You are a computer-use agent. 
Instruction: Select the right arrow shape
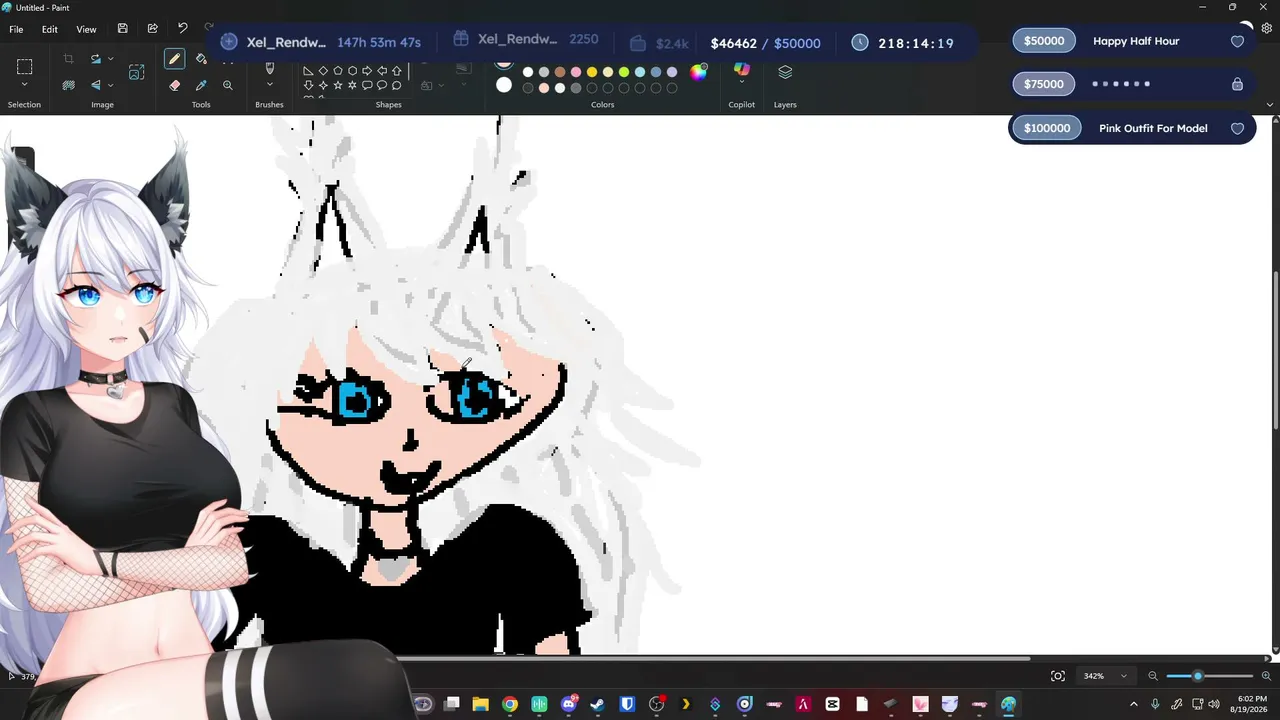tap(367, 71)
